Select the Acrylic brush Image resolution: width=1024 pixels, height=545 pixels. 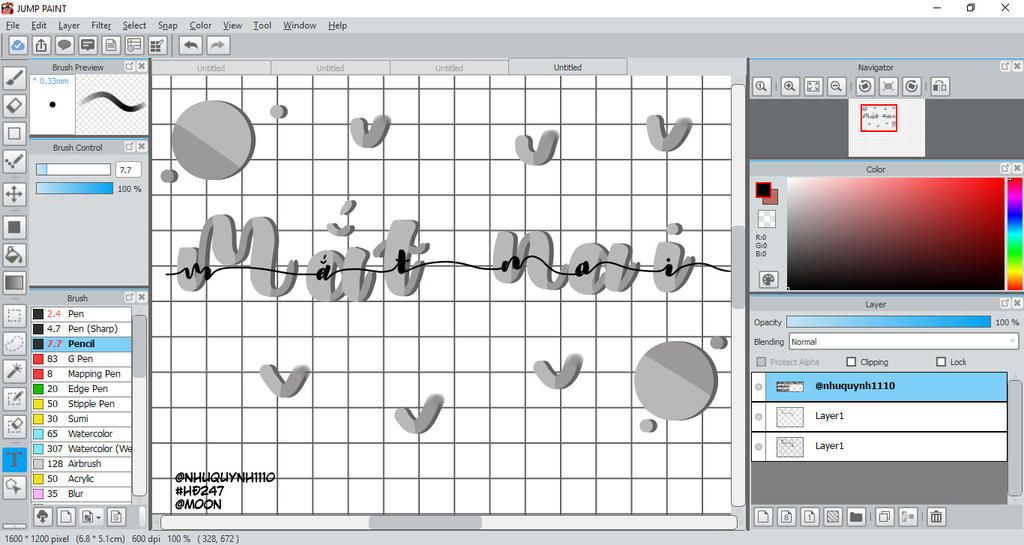82,479
